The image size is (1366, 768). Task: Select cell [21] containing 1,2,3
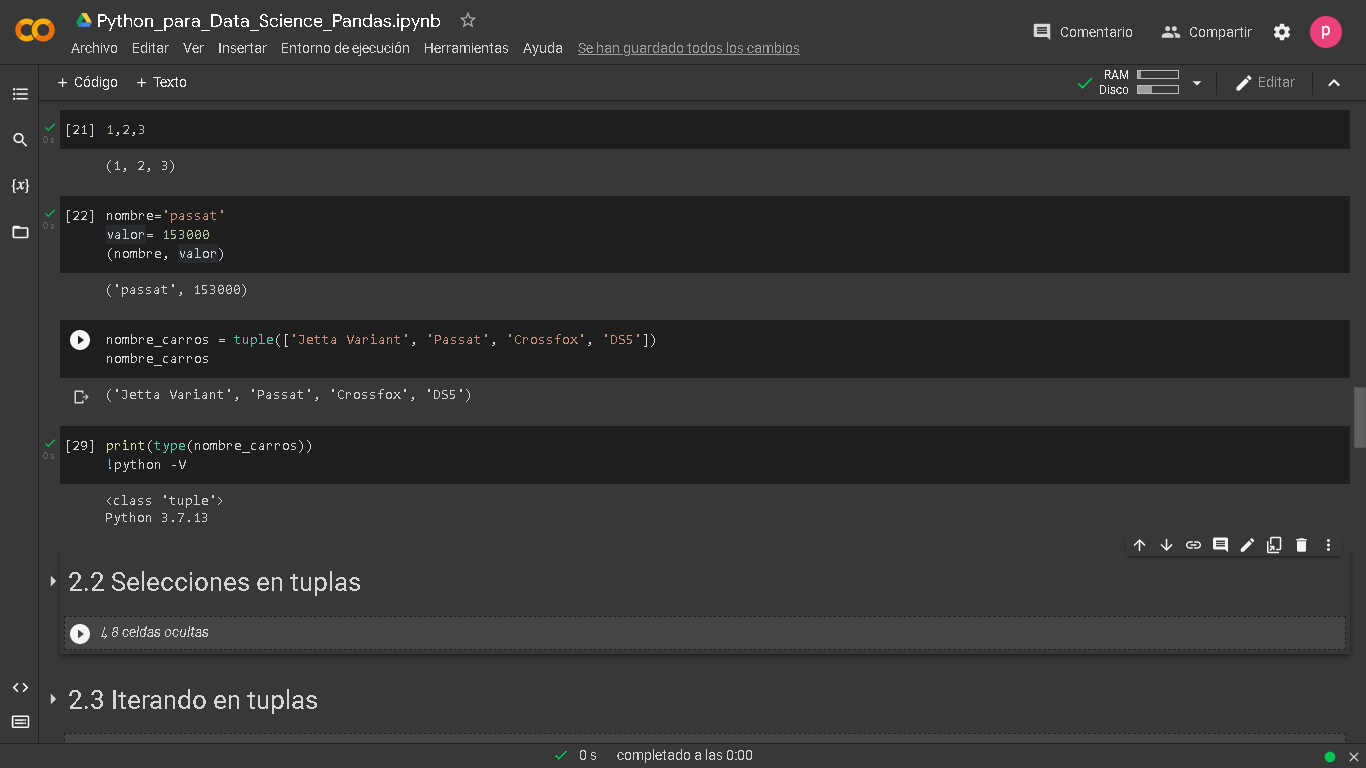pos(705,130)
